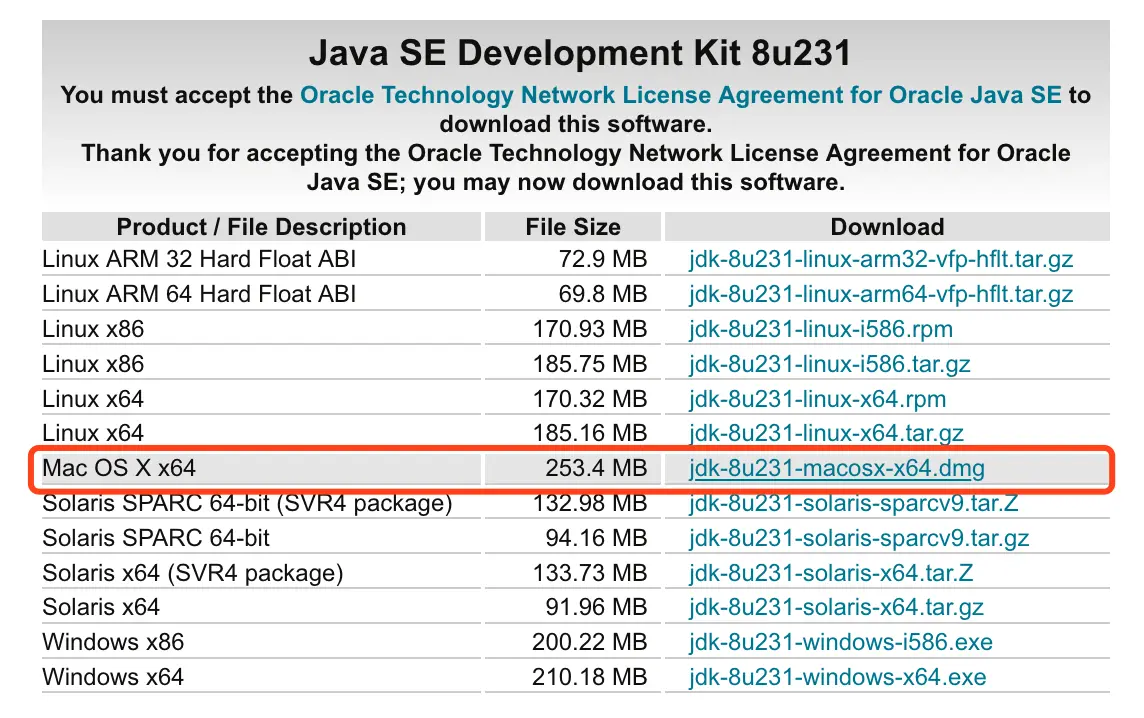The height and width of the screenshot is (718, 1144).
Task: Click the 253.4 MB file size
Action: tap(596, 468)
